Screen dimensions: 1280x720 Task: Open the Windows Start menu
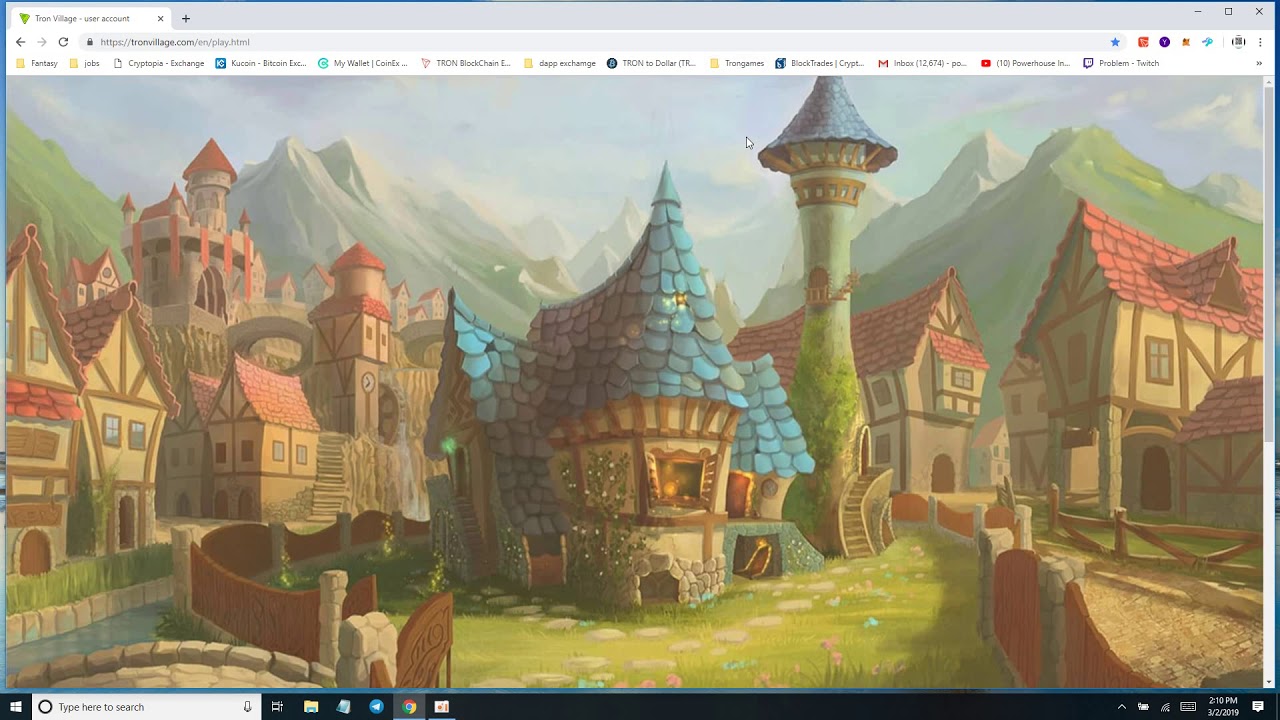click(x=16, y=707)
